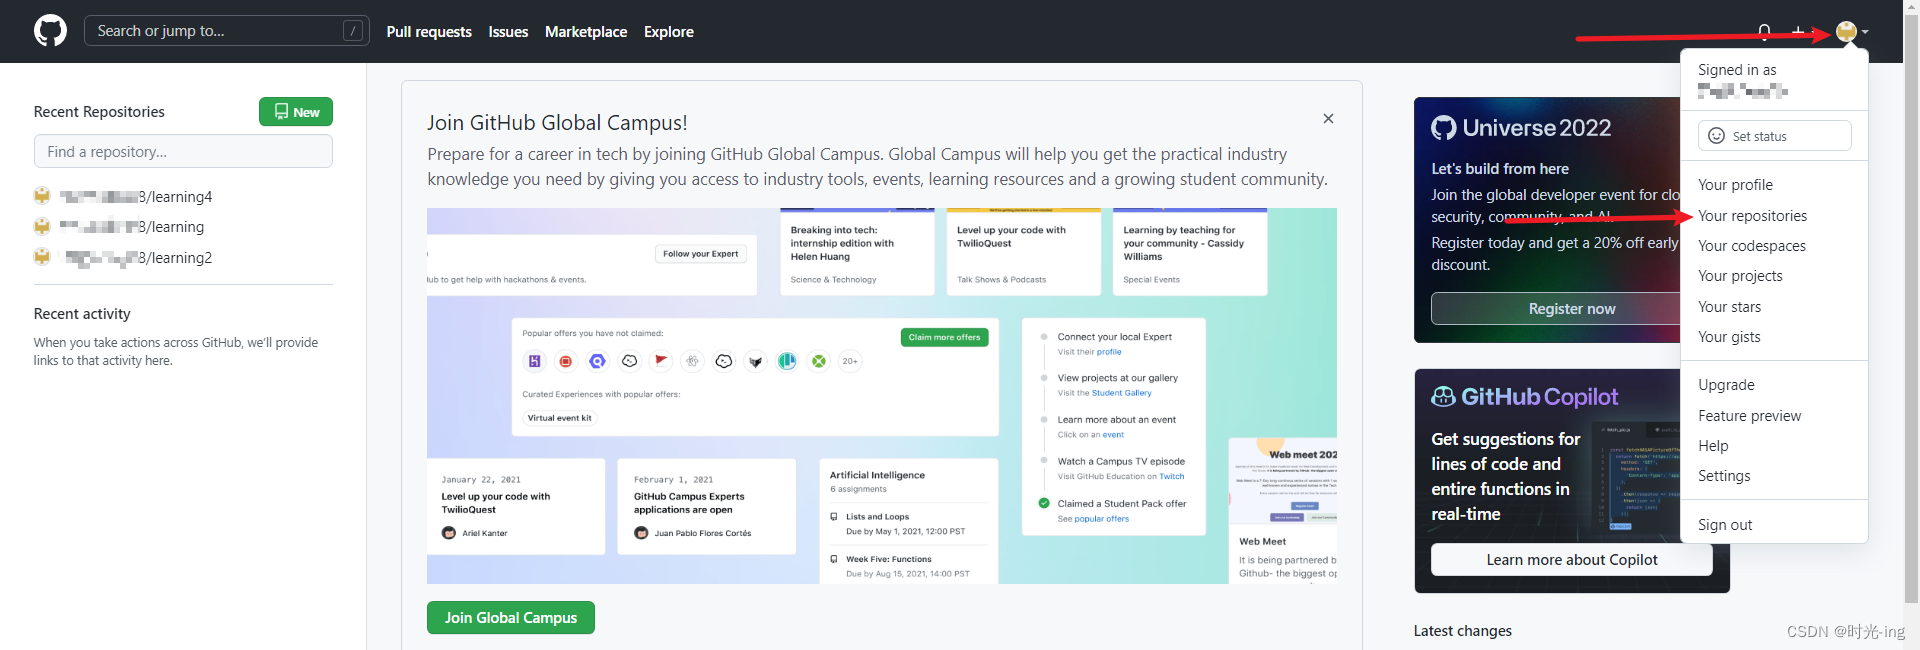Click the Signed in as text
The height and width of the screenshot is (650, 1920).
point(1737,70)
